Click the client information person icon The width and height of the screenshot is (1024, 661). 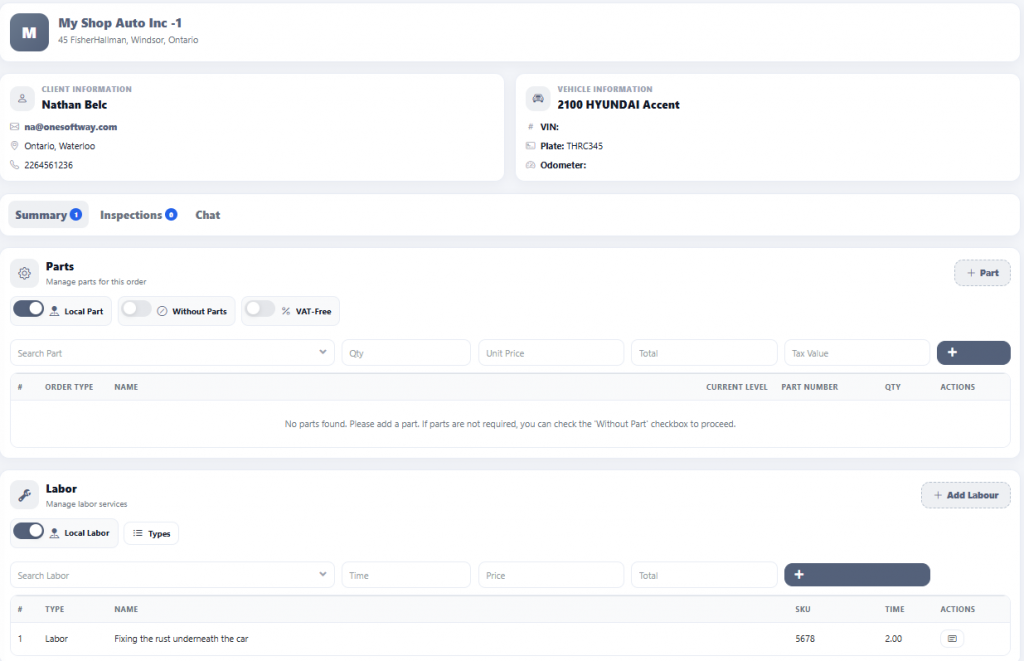coord(22,98)
